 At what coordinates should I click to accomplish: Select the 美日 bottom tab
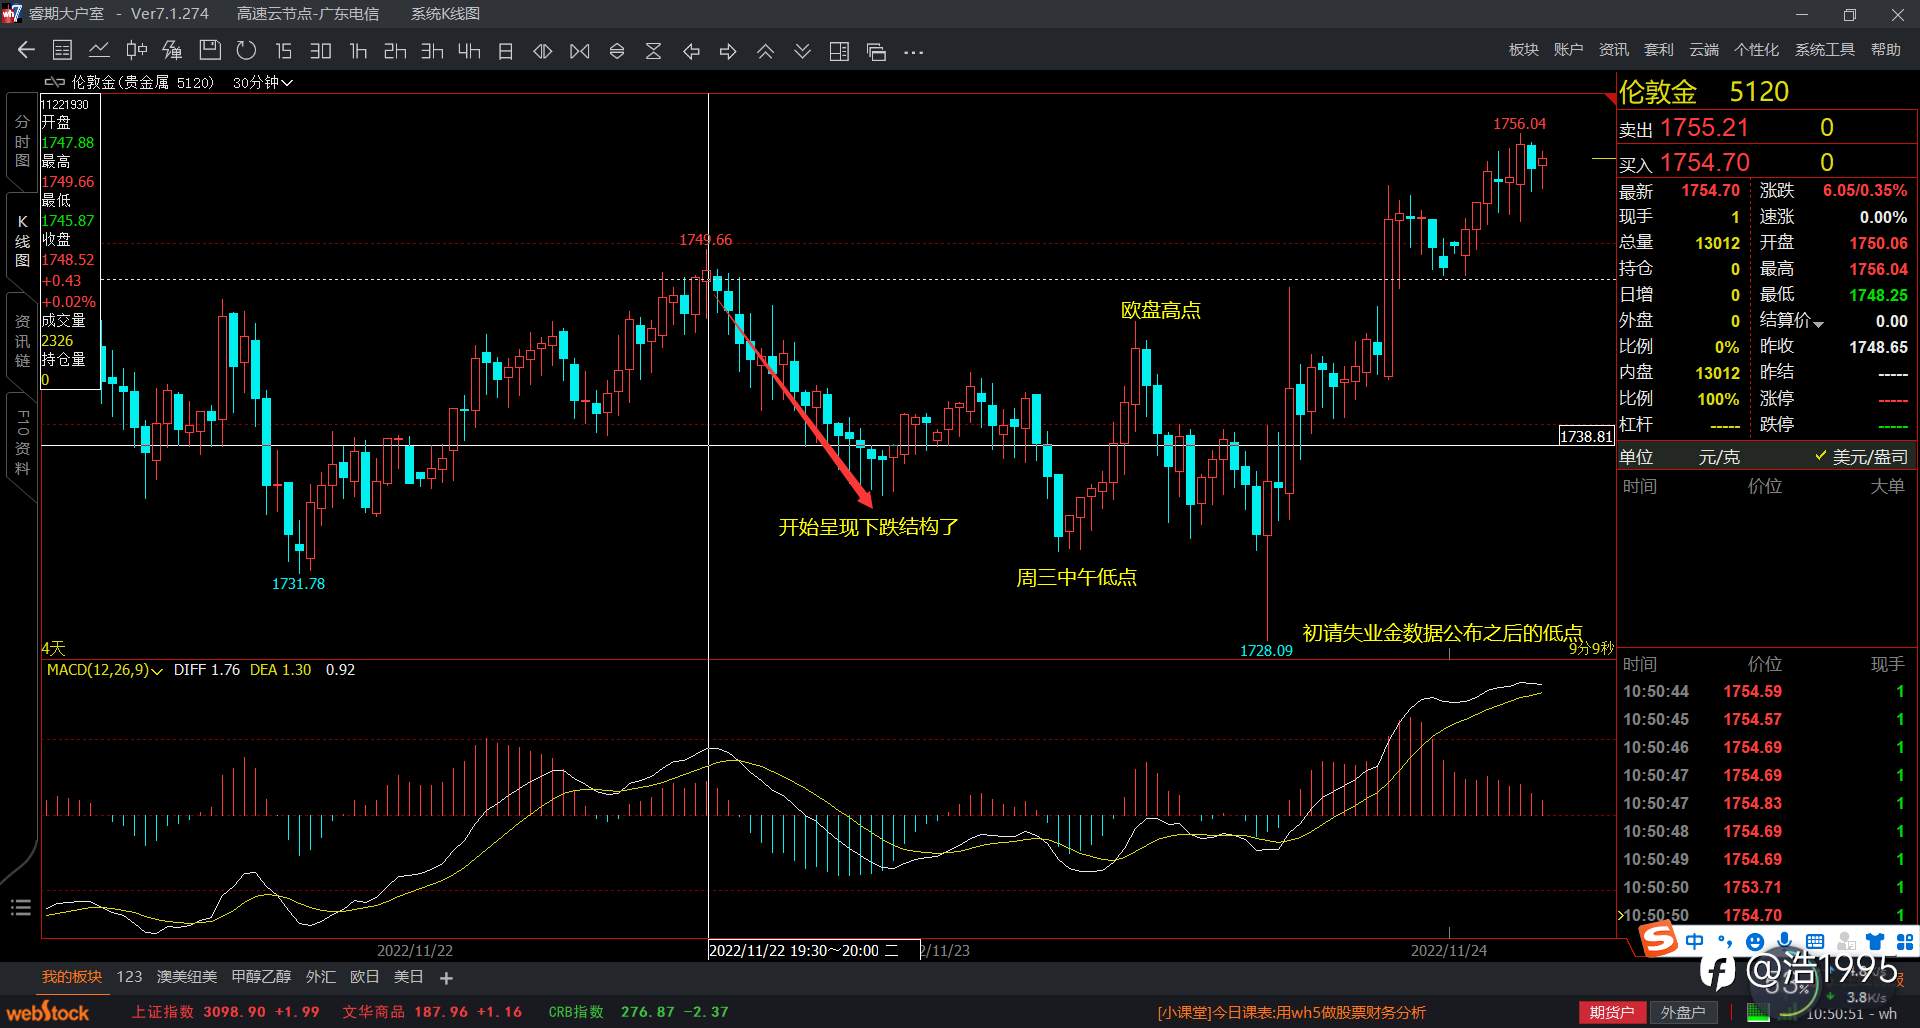[x=409, y=977]
